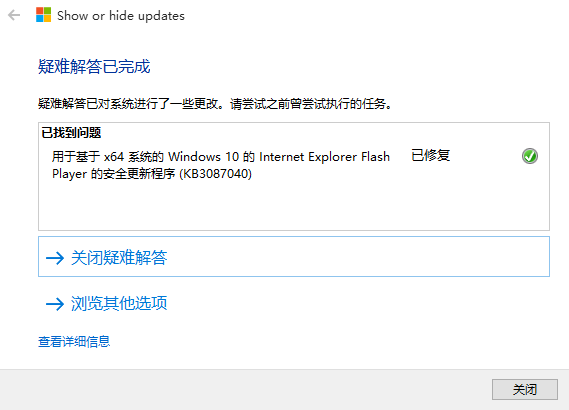569x410 pixels.
Task: Click the 'Windows 10' text in the update name
Action: [x=203, y=157]
